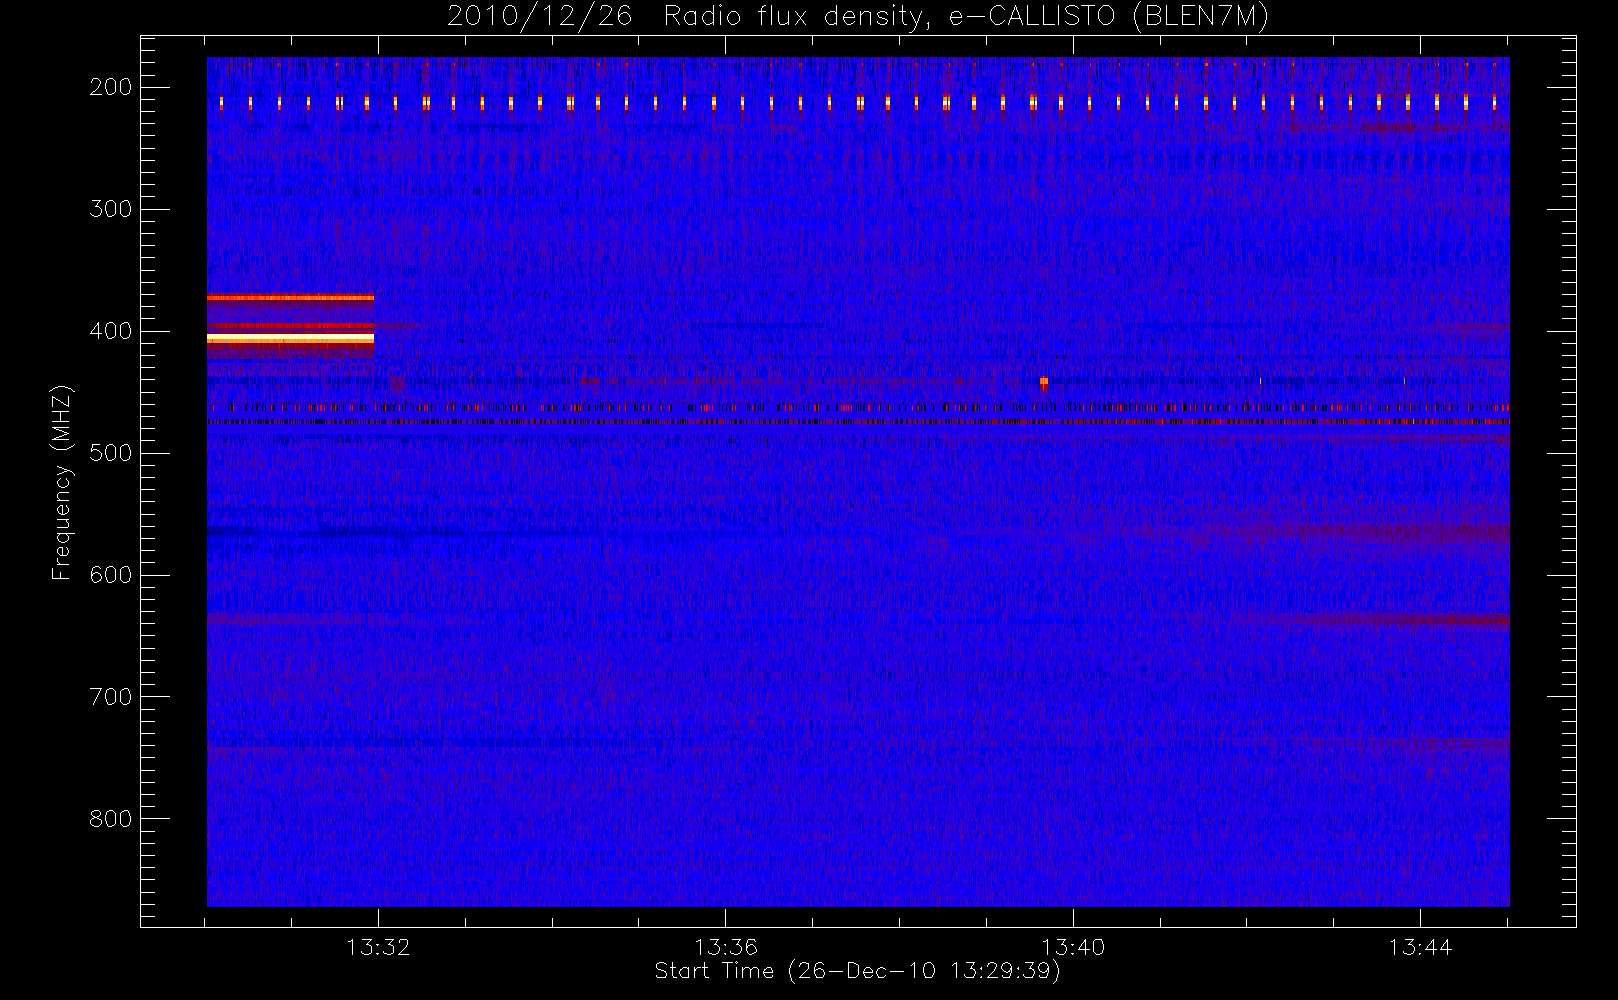Click the 200 frequency tick label
This screenshot has height=1000, width=1618.
(111, 87)
